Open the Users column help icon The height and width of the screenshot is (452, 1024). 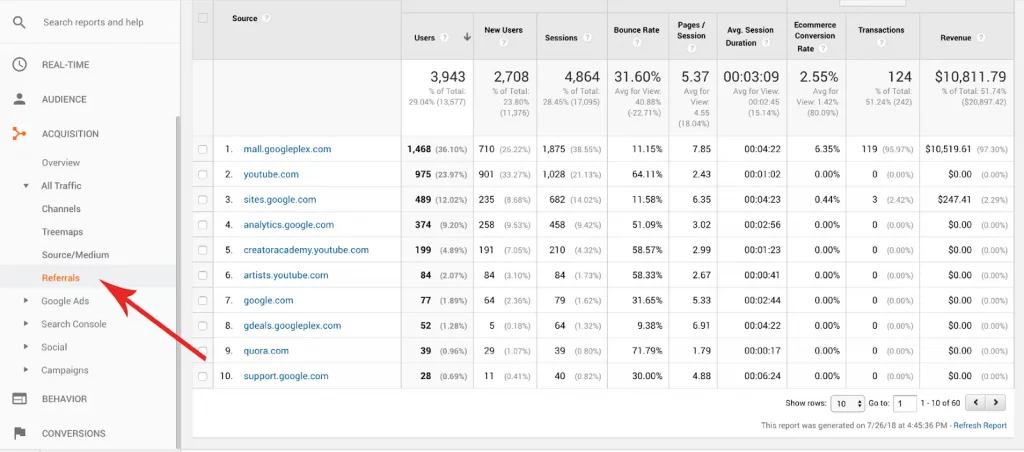point(444,38)
